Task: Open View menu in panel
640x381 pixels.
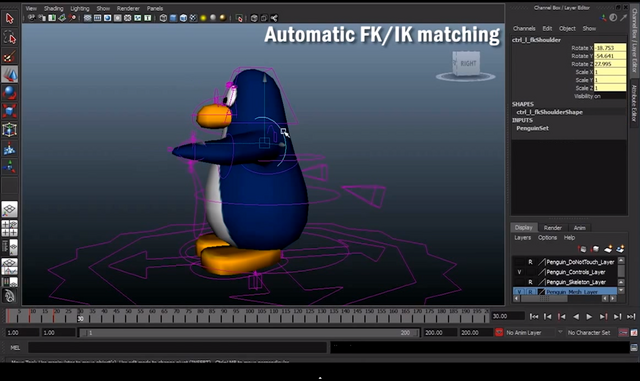Action: point(31,8)
